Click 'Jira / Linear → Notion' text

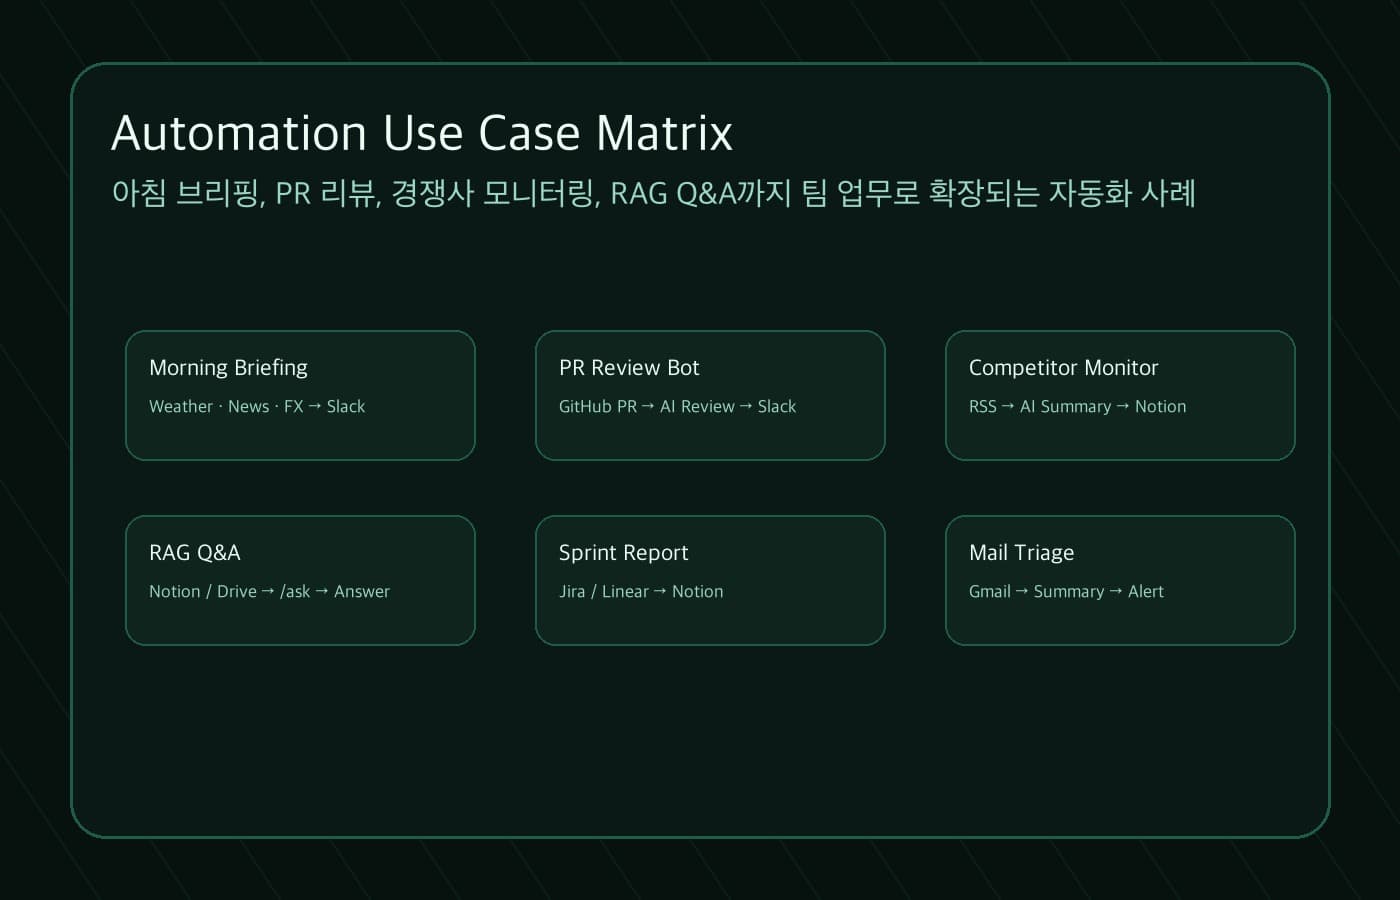(641, 591)
